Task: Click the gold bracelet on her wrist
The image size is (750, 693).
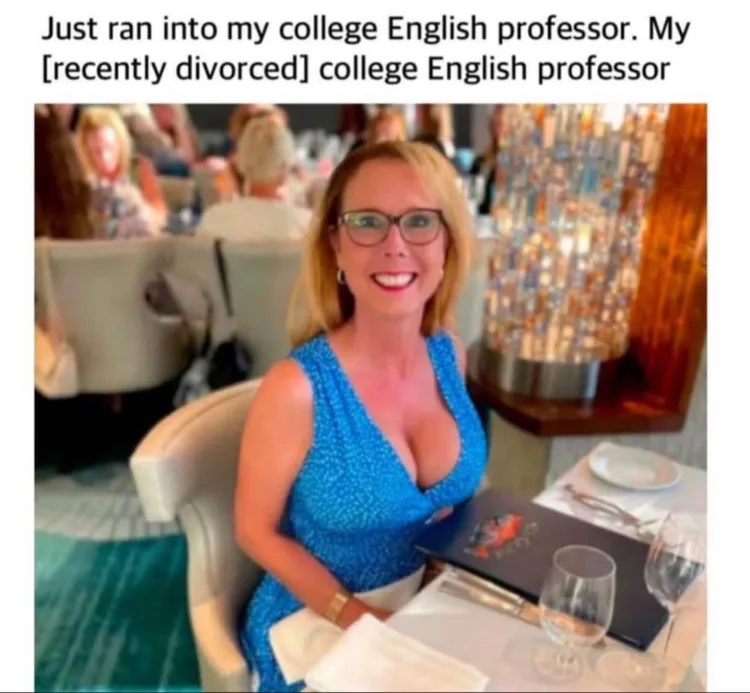Action: pyautogui.click(x=339, y=604)
